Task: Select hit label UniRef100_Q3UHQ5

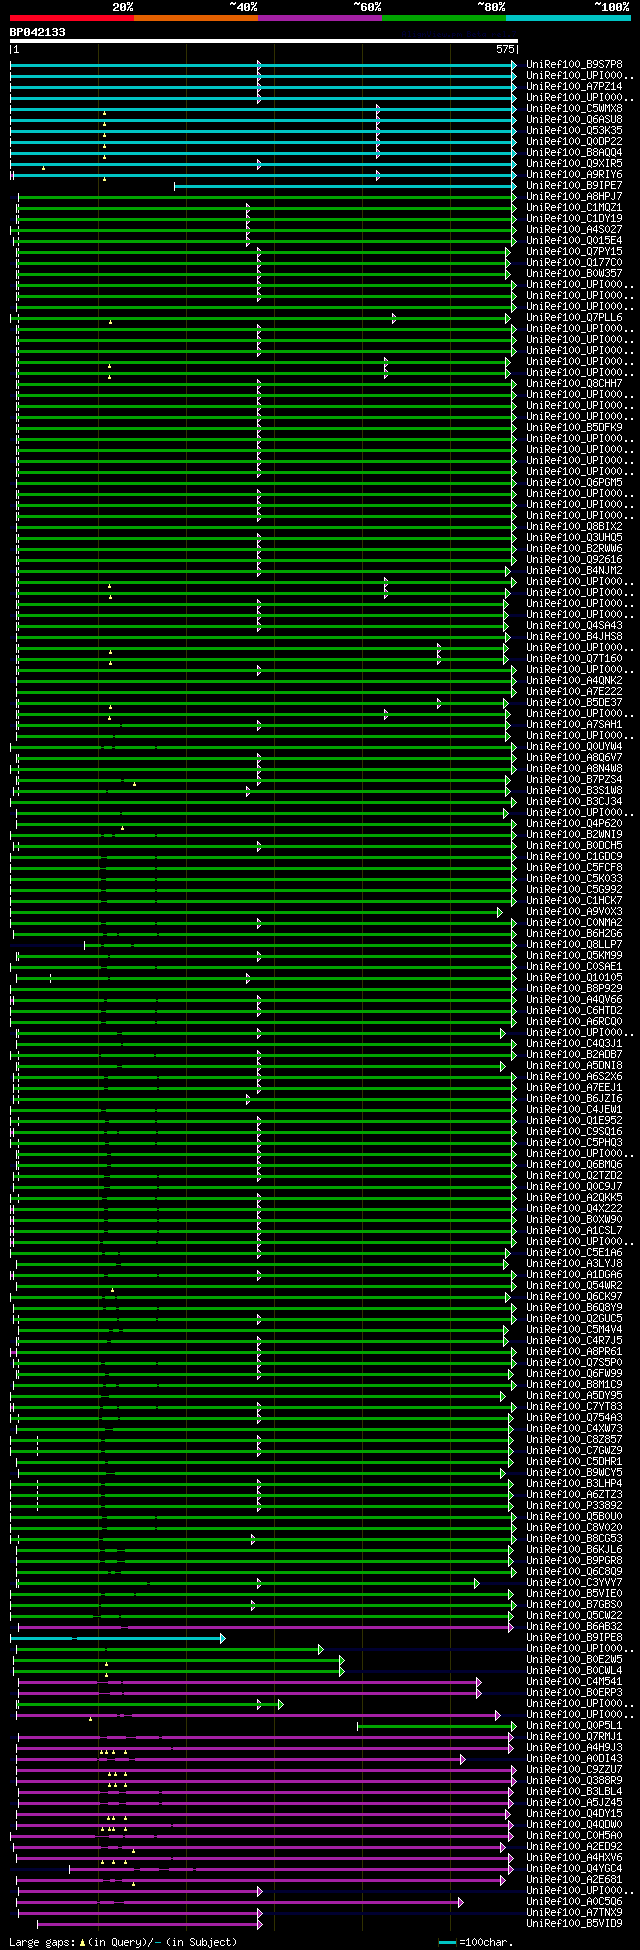Action: [x=574, y=538]
